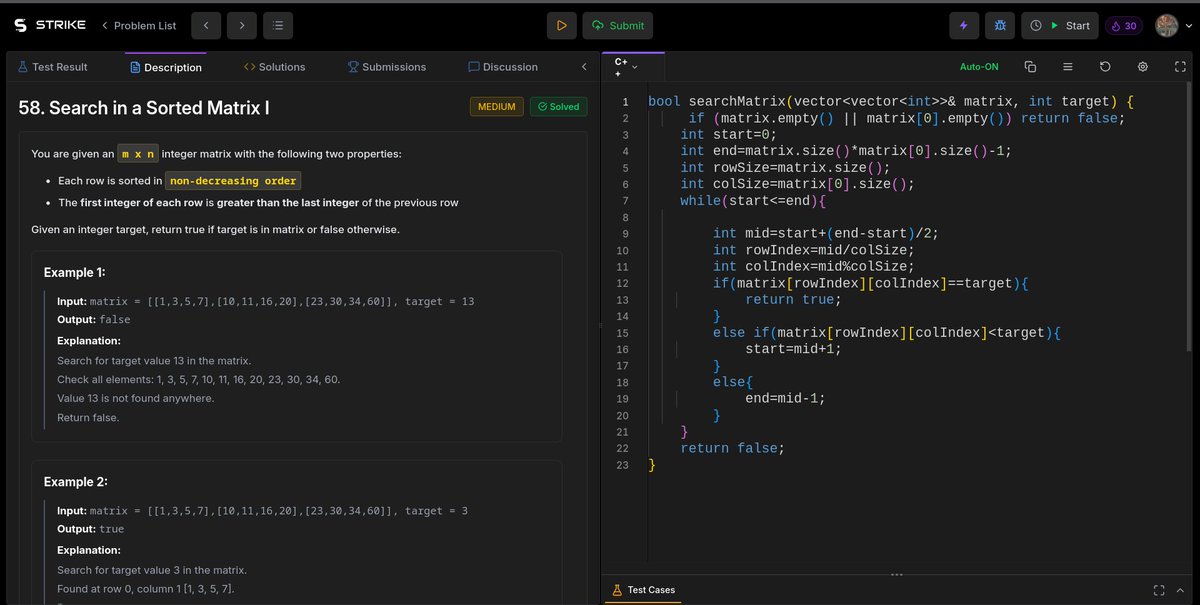Enter fullscreen editor mode
Image resolution: width=1200 pixels, height=605 pixels.
click(1180, 67)
